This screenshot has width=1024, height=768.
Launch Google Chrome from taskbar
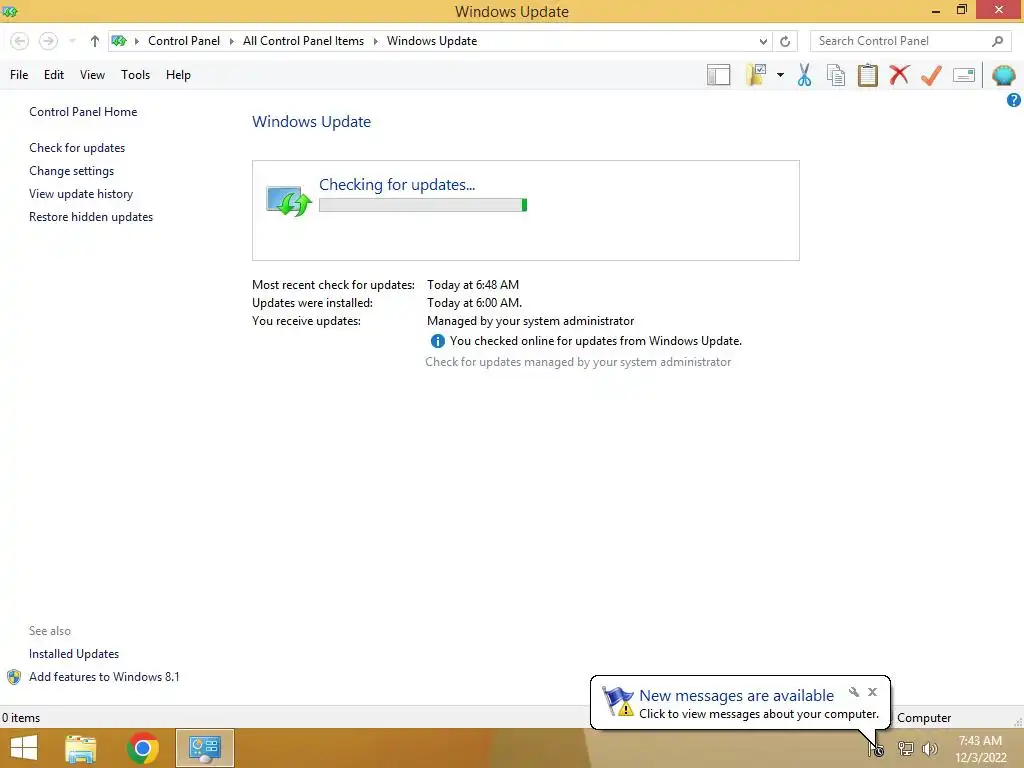[143, 748]
